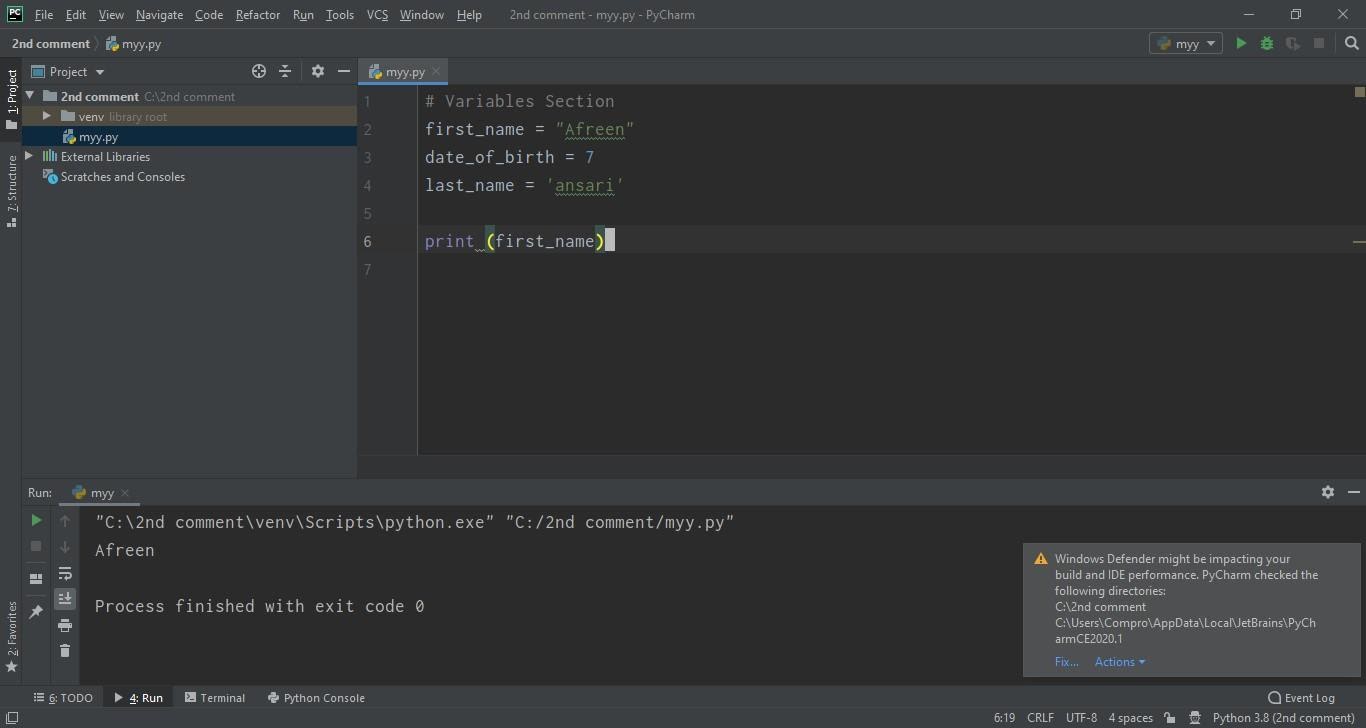
Task: Click myy.py breadcrumb in navigation bar
Action: [x=133, y=44]
